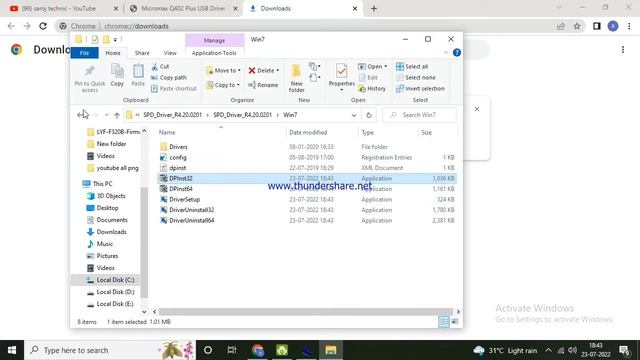This screenshot has width=640, height=360.
Task: Sort by Type column header
Action: pos(367,133)
